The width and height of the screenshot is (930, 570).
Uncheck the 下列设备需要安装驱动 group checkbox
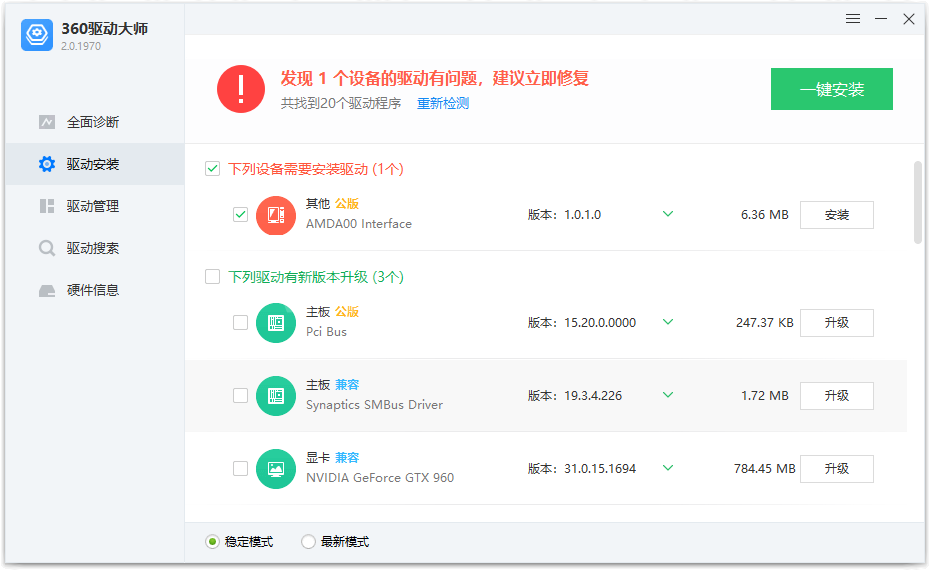pyautogui.click(x=212, y=169)
